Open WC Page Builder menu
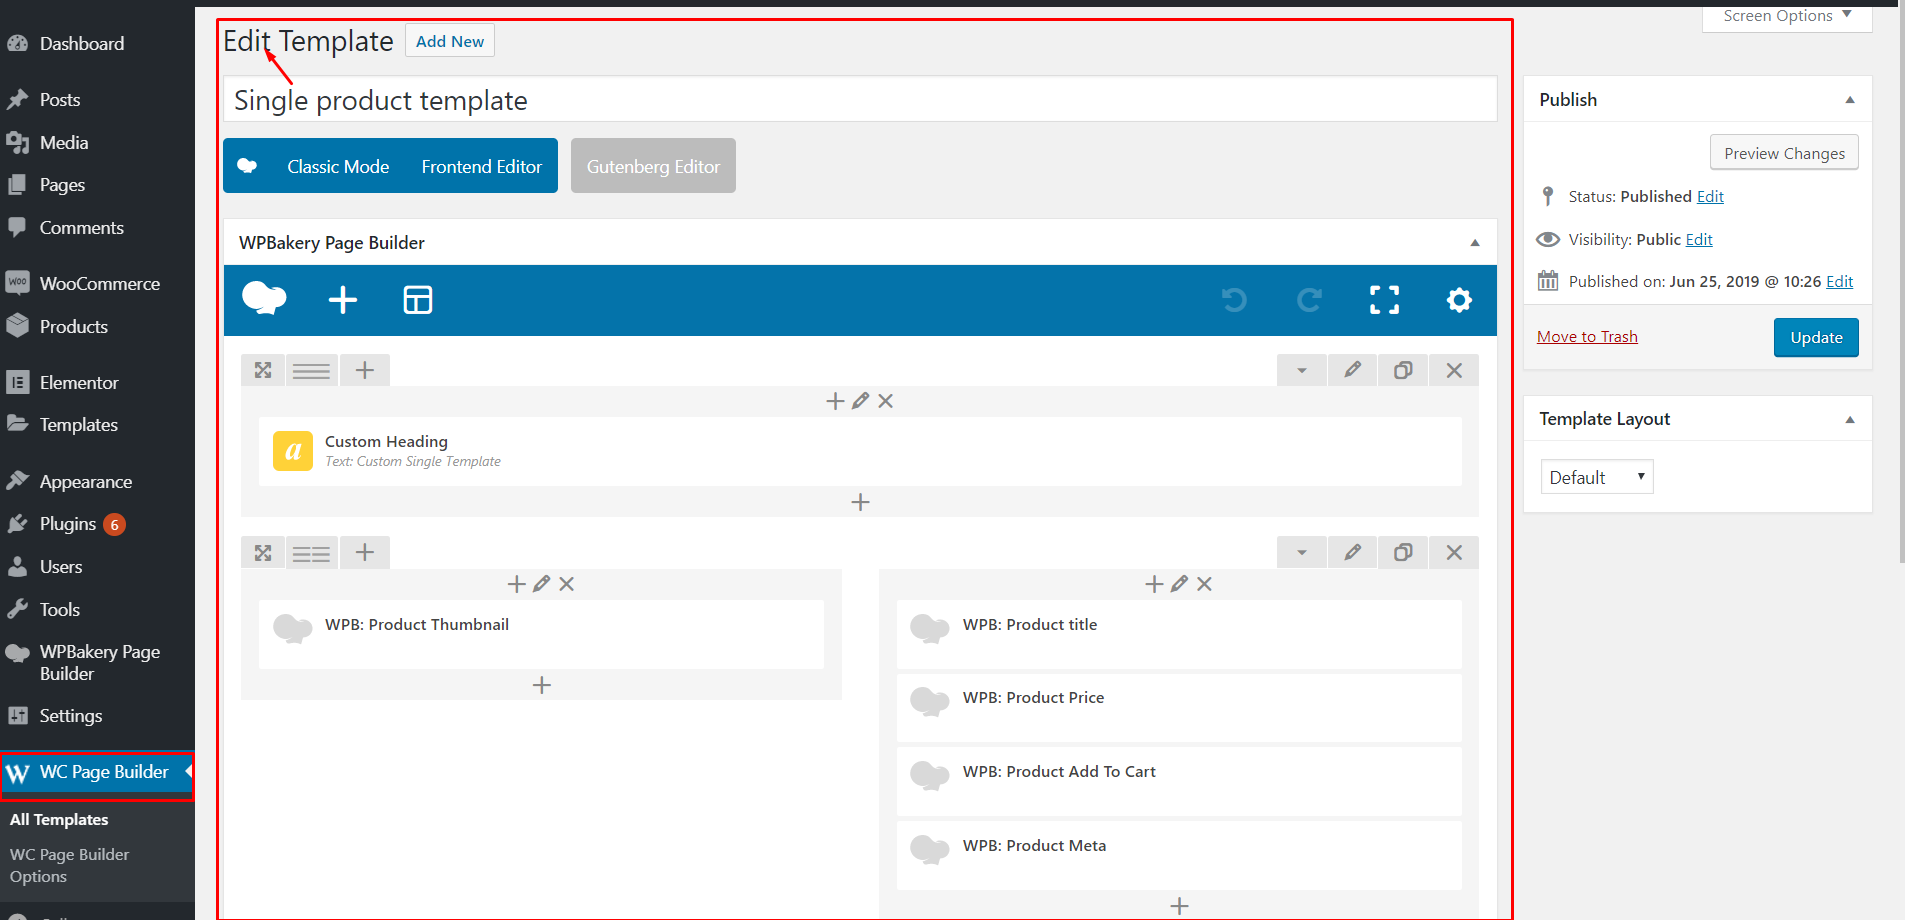The height and width of the screenshot is (920, 1905). click(x=97, y=773)
